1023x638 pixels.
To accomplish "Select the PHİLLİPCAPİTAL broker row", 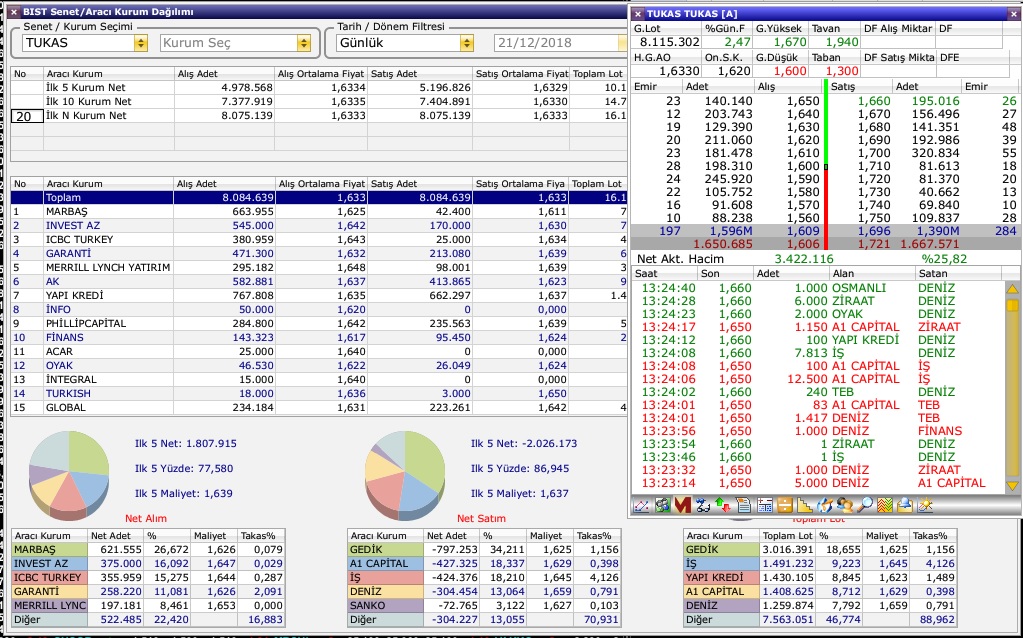I will click(x=319, y=324).
